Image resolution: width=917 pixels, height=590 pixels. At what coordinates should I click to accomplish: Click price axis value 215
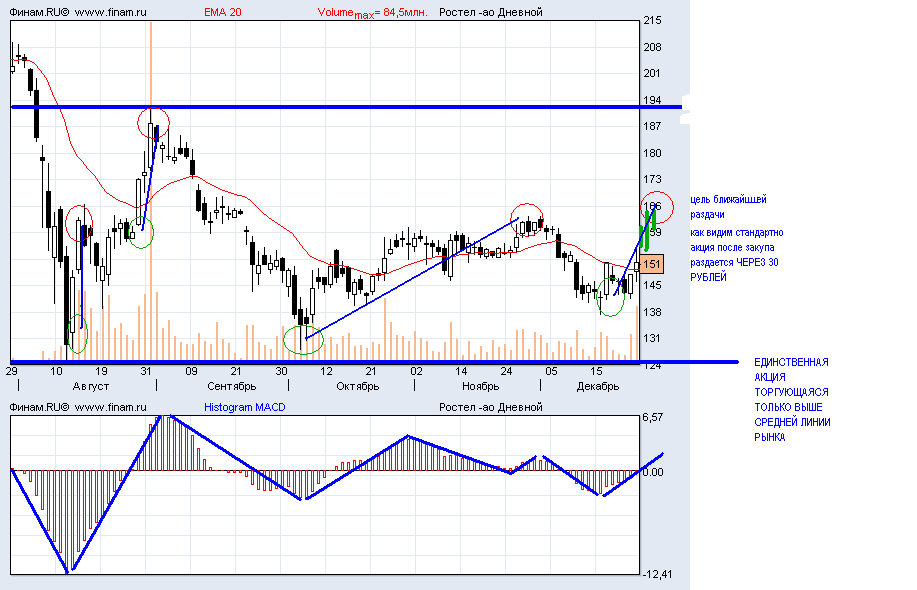click(652, 20)
